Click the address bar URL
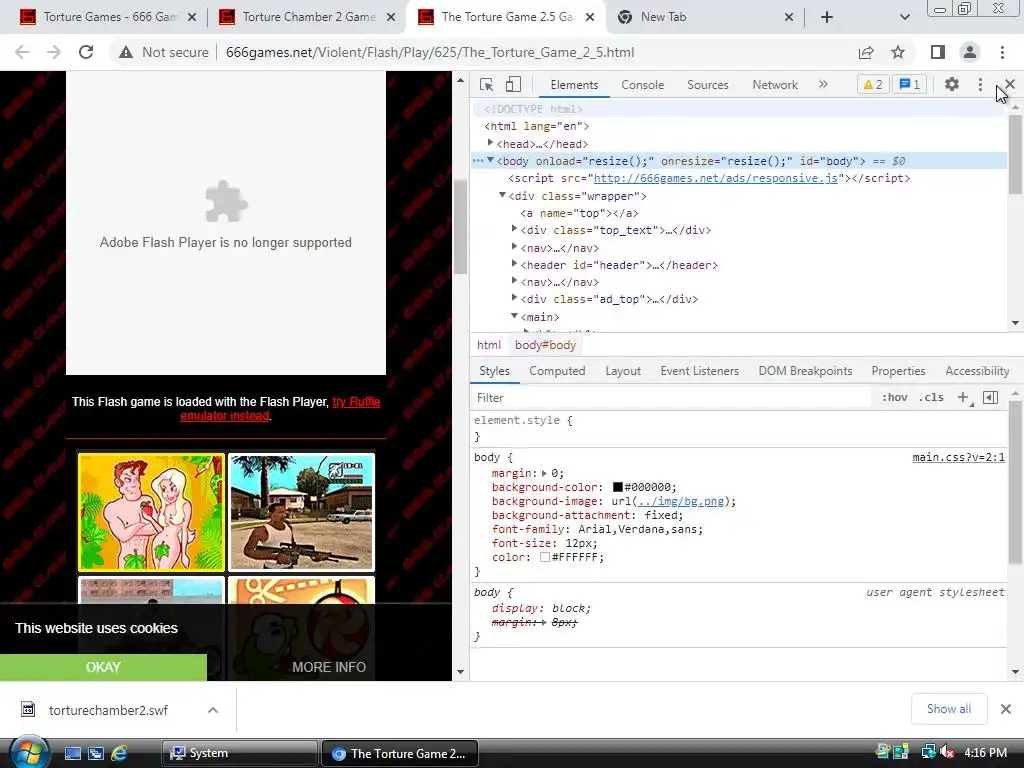 430,52
